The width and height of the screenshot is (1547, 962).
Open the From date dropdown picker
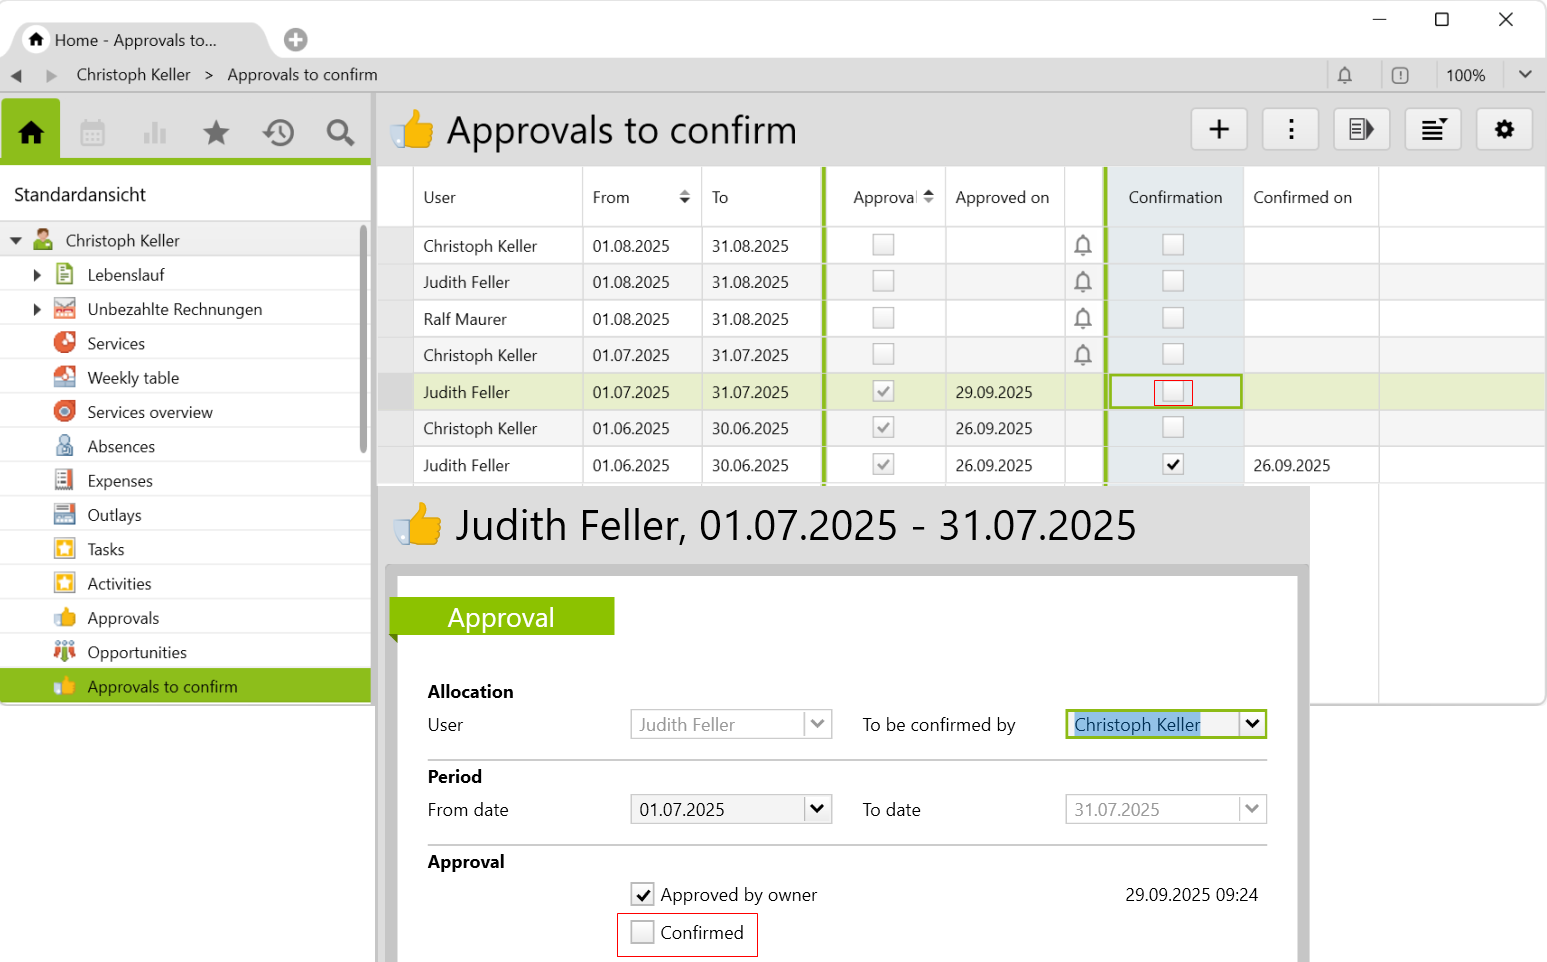(x=817, y=809)
